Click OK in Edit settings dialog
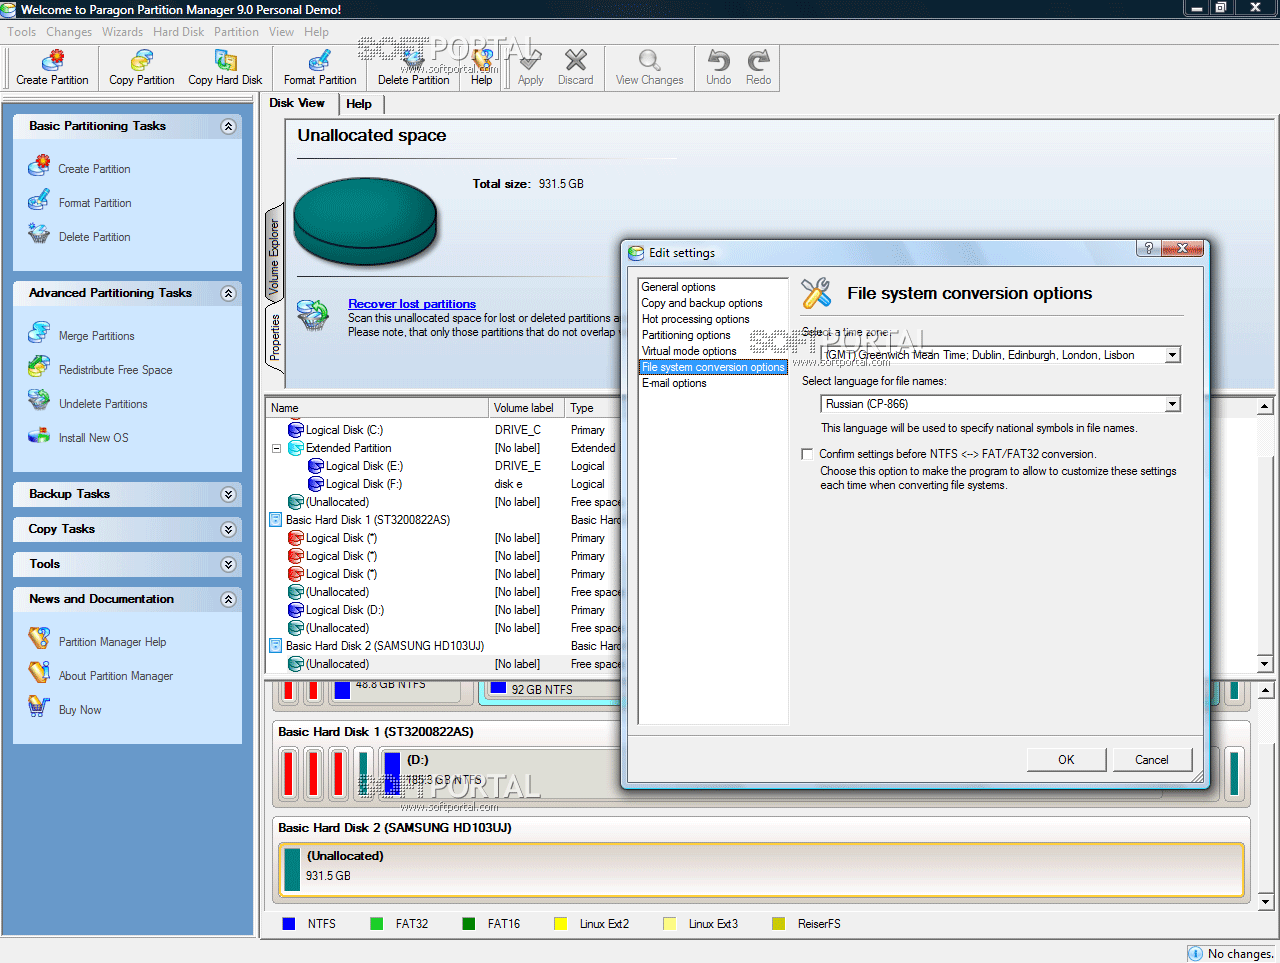The height and width of the screenshot is (963, 1280). [1066, 760]
